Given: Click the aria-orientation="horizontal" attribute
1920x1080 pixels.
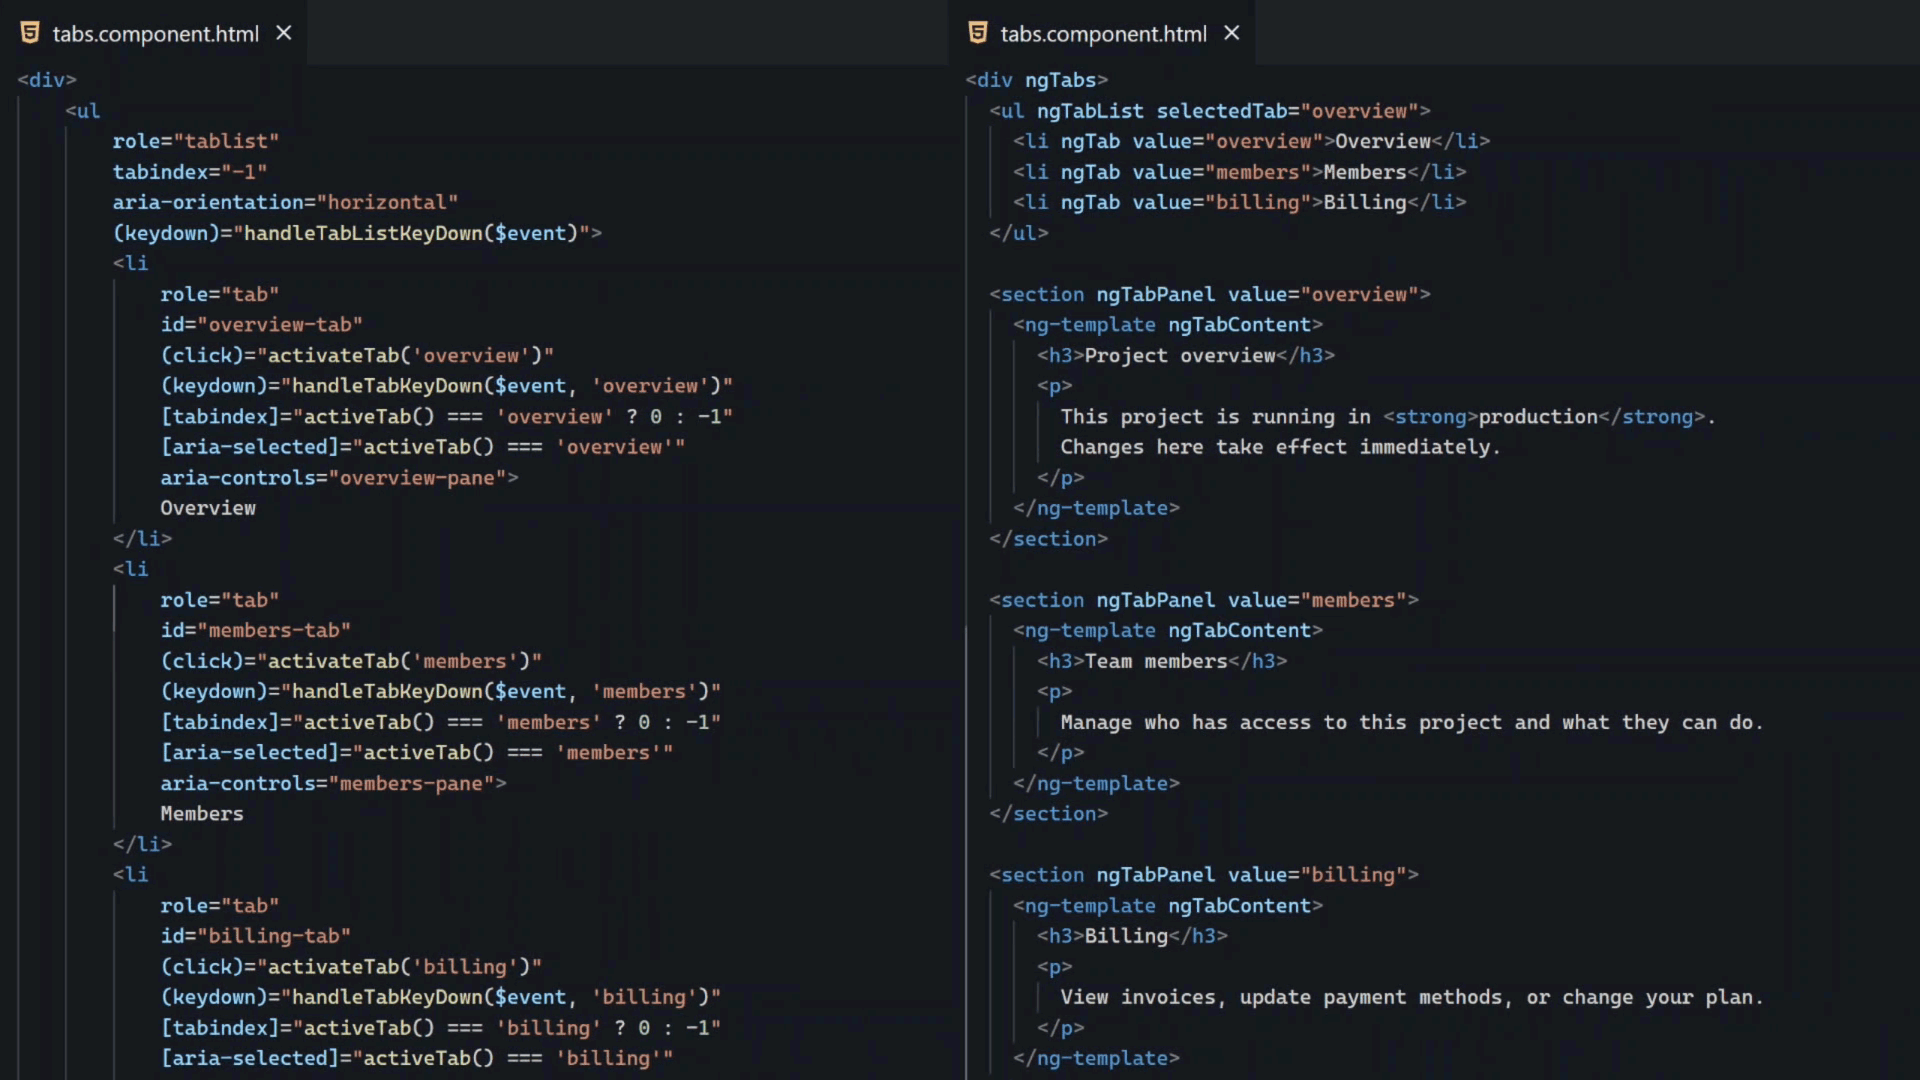Looking at the screenshot, I should 285,202.
